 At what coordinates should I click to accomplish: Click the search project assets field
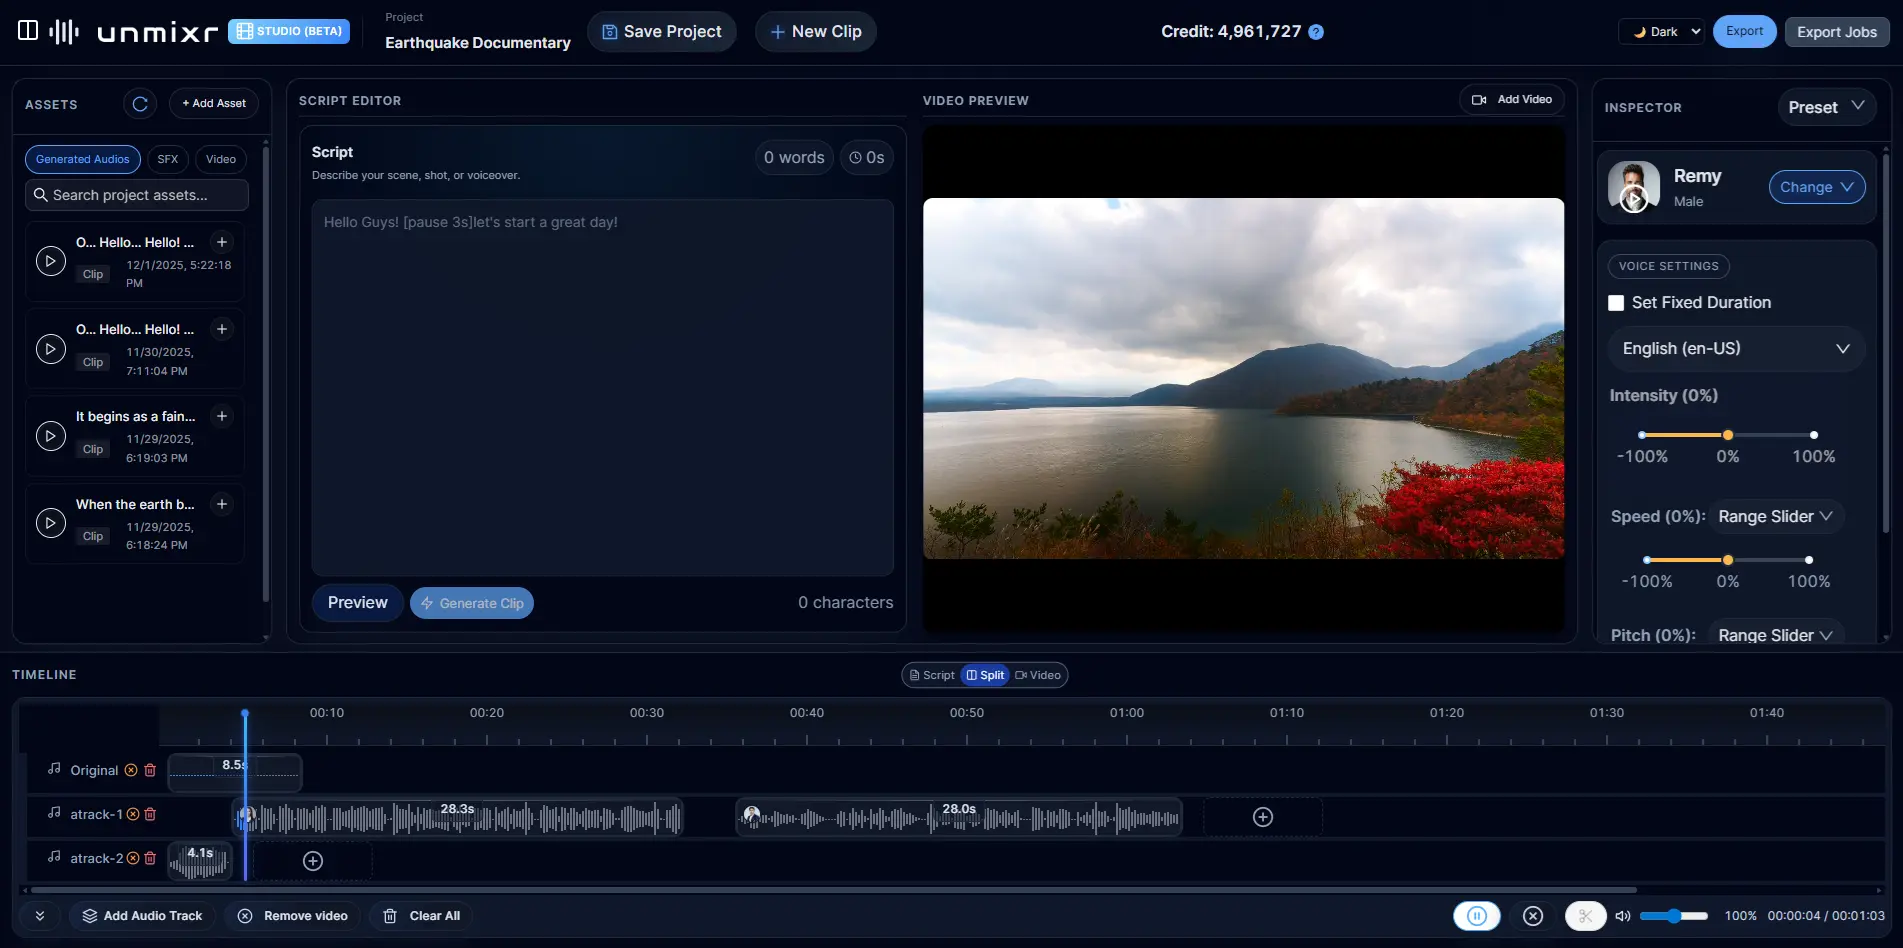[136, 195]
